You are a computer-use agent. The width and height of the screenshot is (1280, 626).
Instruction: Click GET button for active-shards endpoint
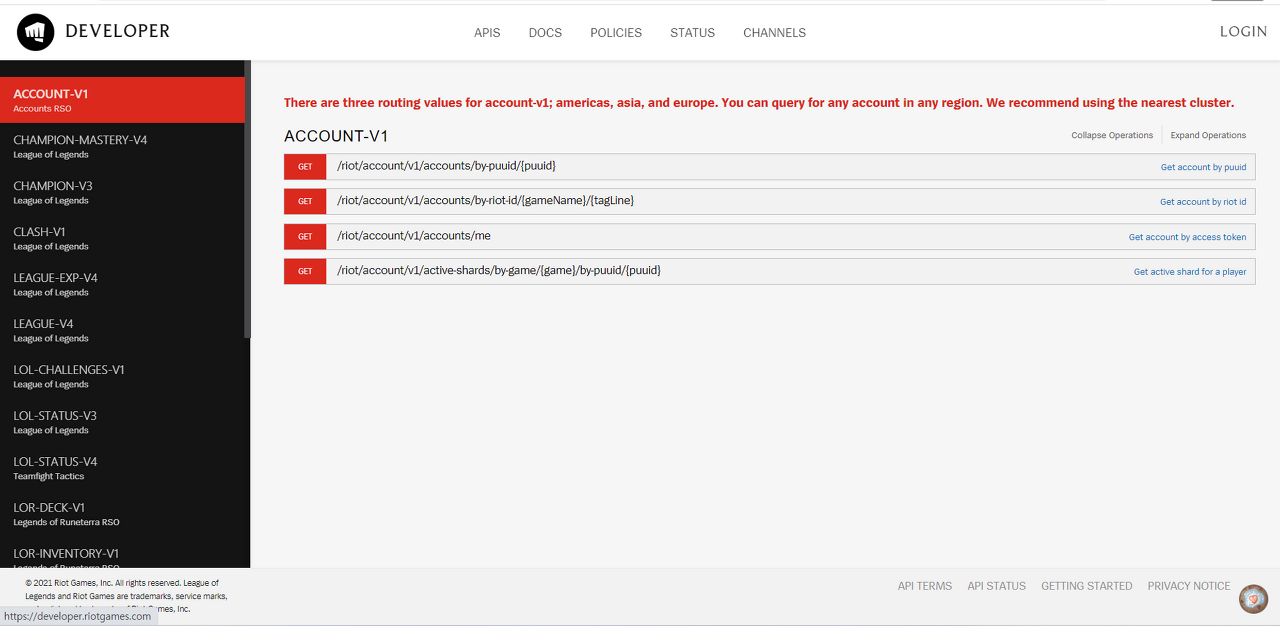point(305,271)
